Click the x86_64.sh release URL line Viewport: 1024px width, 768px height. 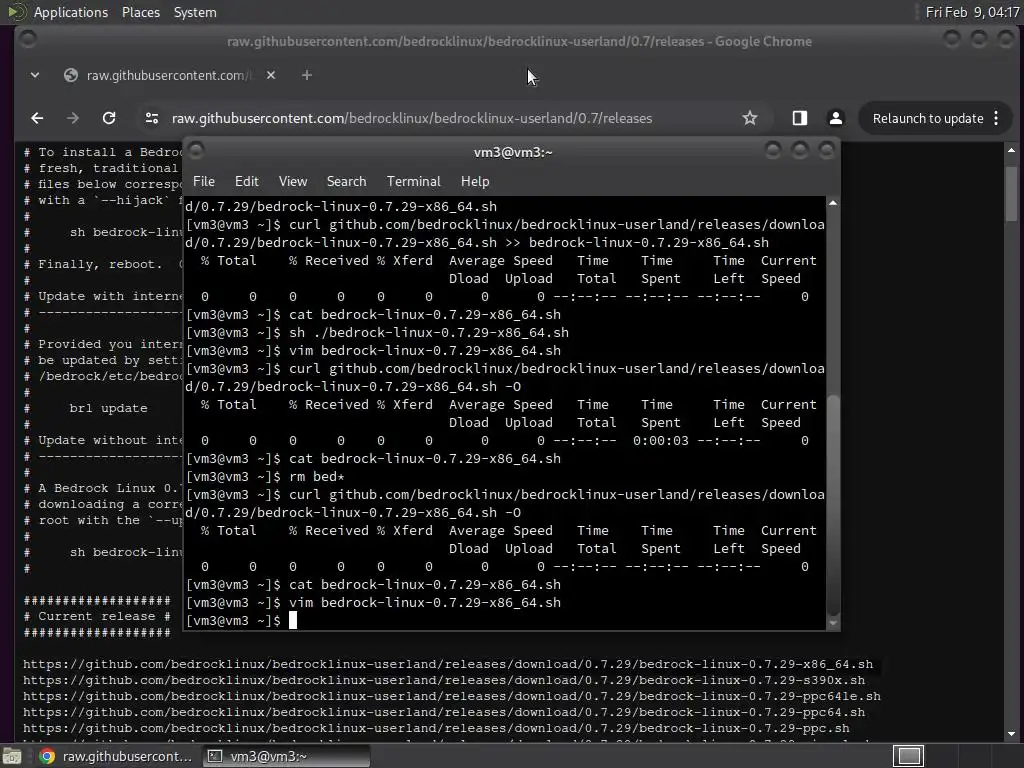(448, 664)
